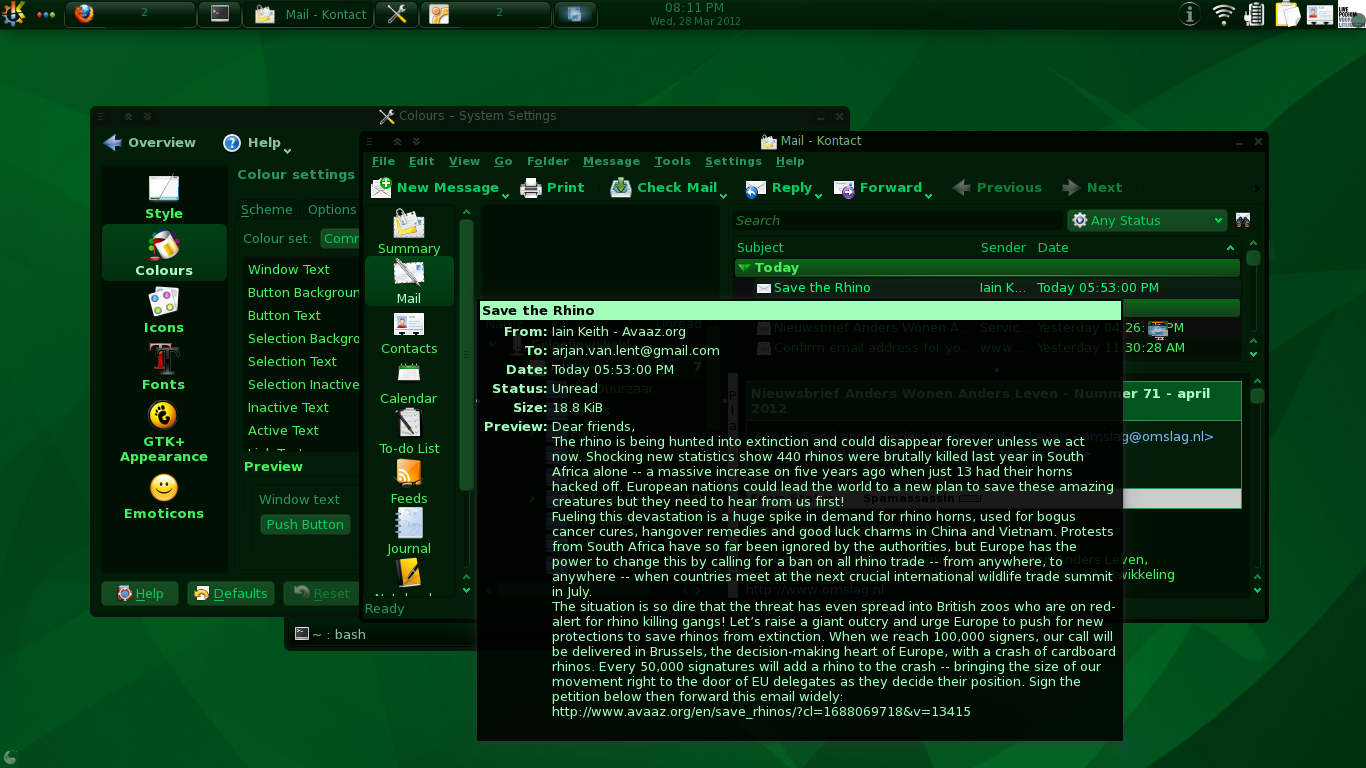Viewport: 1366px width, 768px height.
Task: Go to the Previous message in Kontact
Action: [x=997, y=187]
